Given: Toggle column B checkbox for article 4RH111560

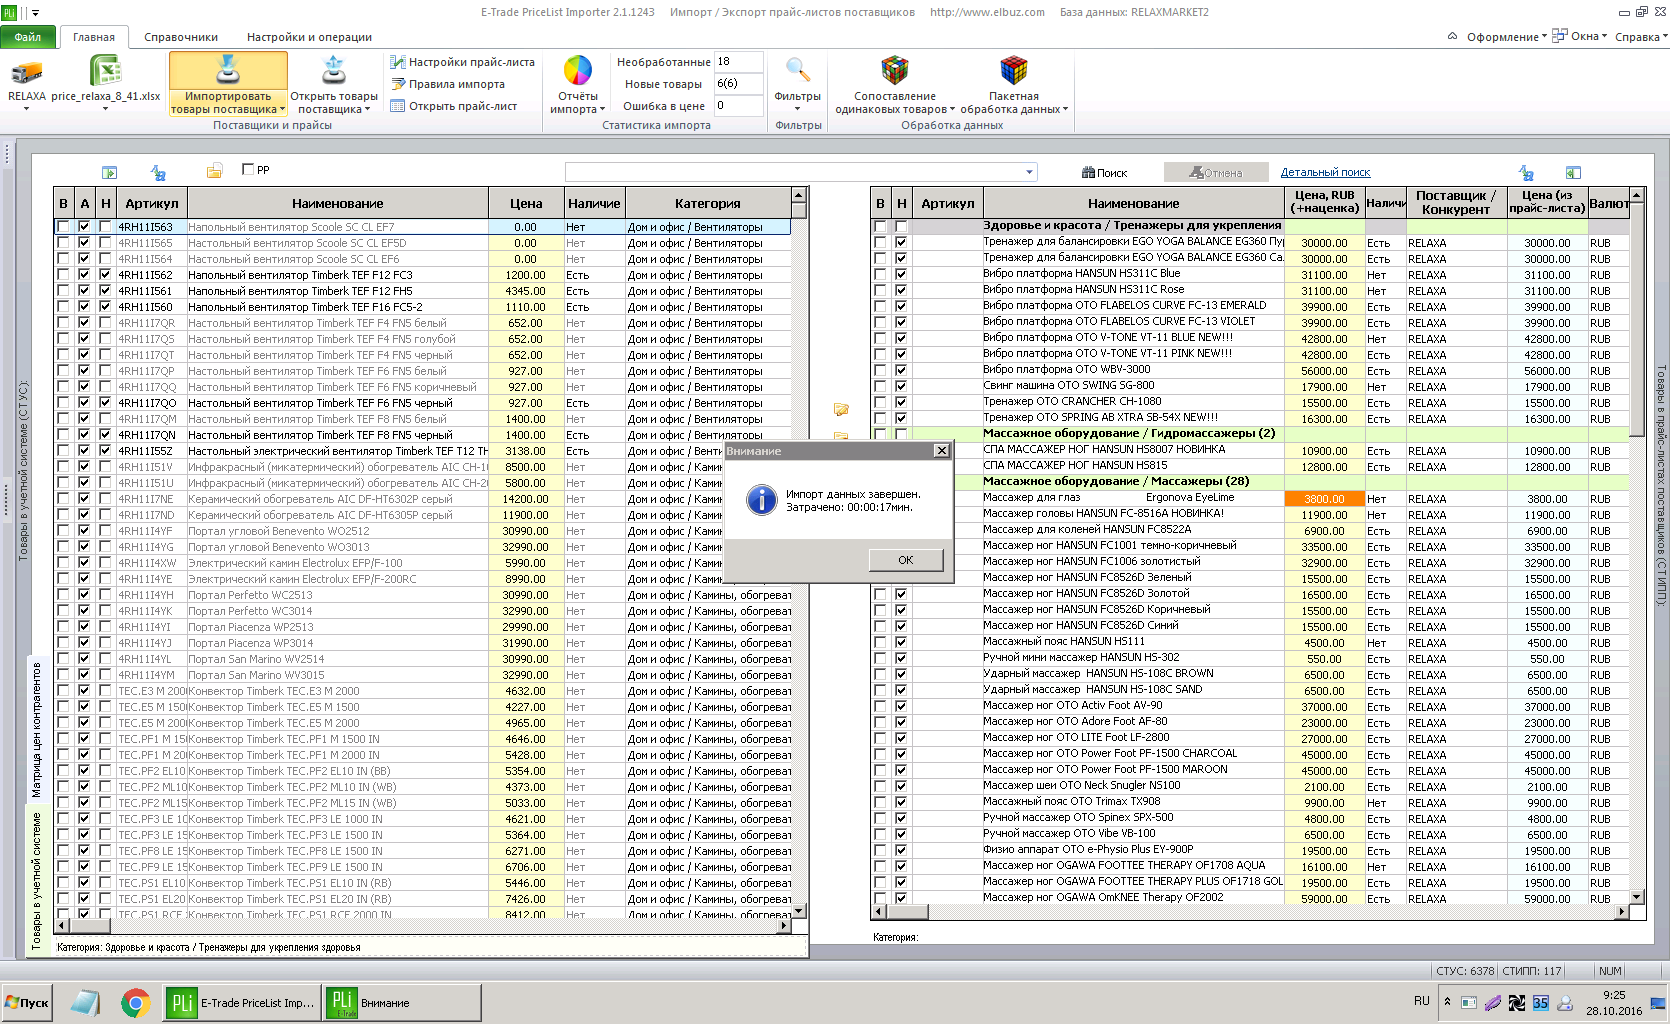Looking at the screenshot, I should (x=63, y=307).
